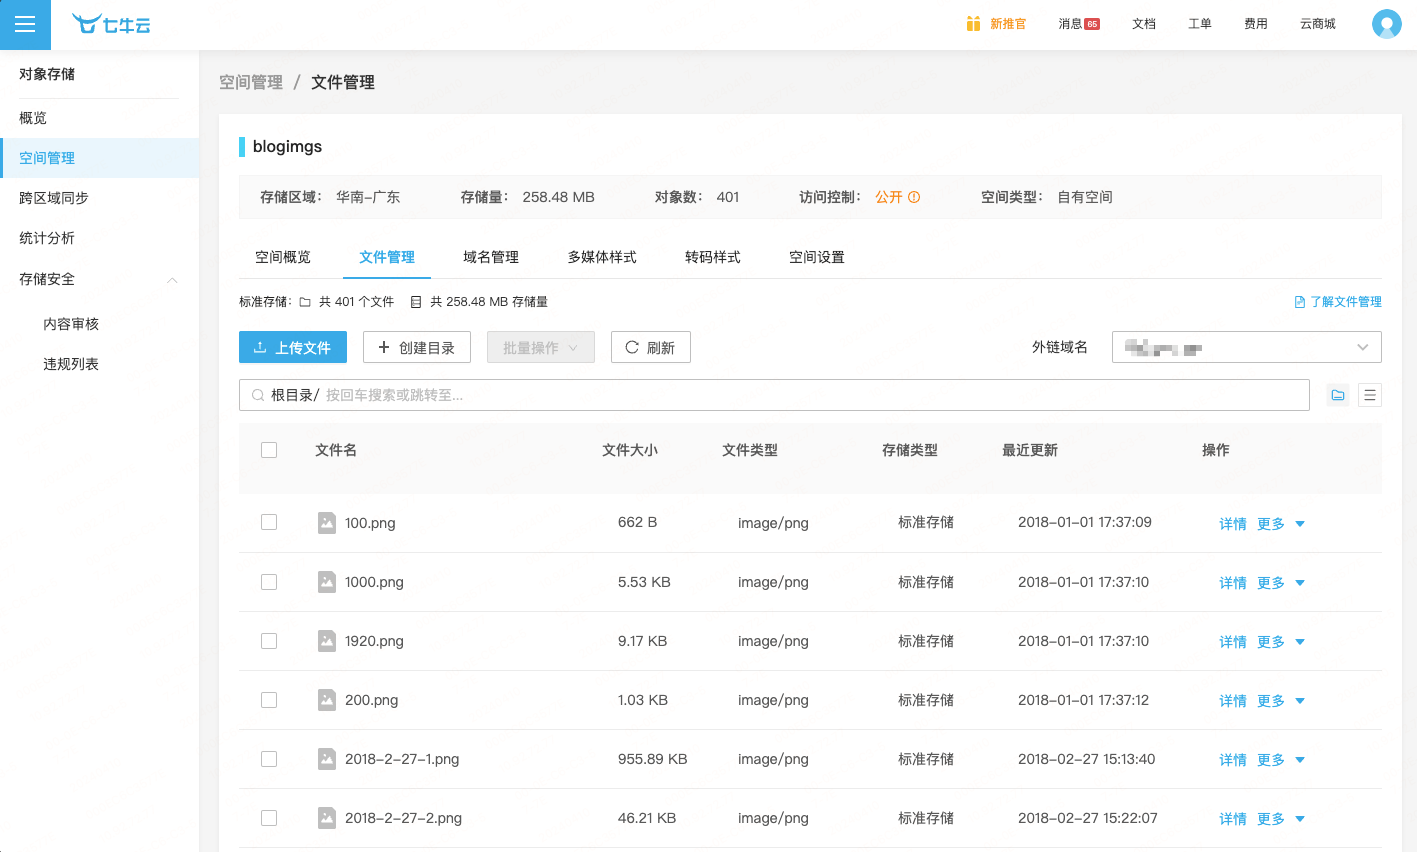Check the box for 100.png
Viewport: 1417px width, 852px height.
click(x=269, y=522)
